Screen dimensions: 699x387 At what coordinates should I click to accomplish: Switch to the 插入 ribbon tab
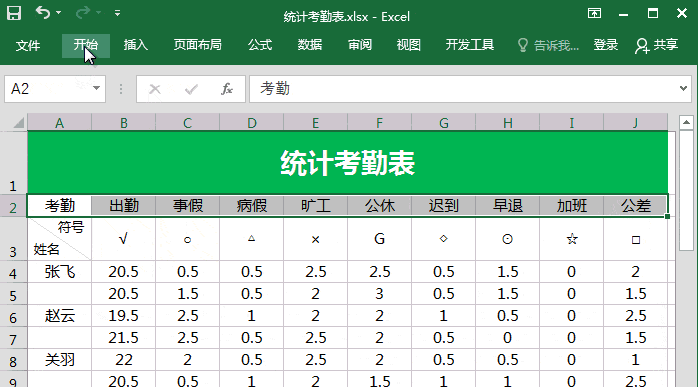[x=136, y=45]
